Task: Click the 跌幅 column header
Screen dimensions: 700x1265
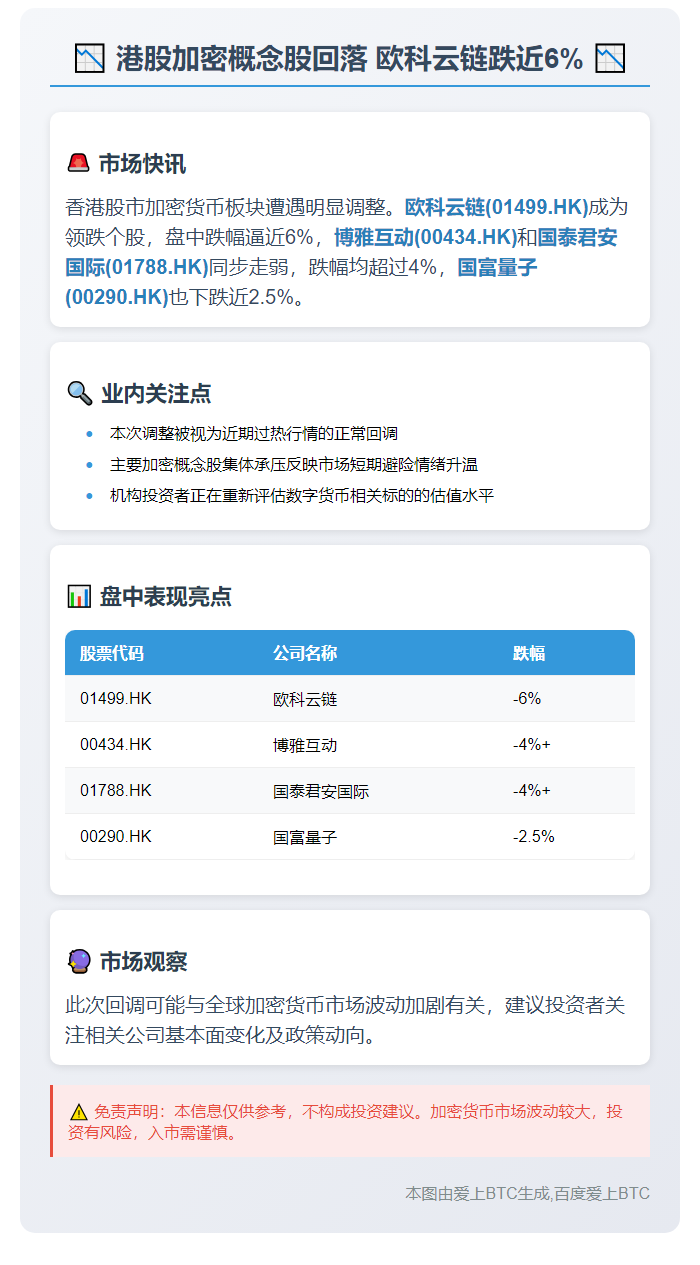Action: pos(529,653)
